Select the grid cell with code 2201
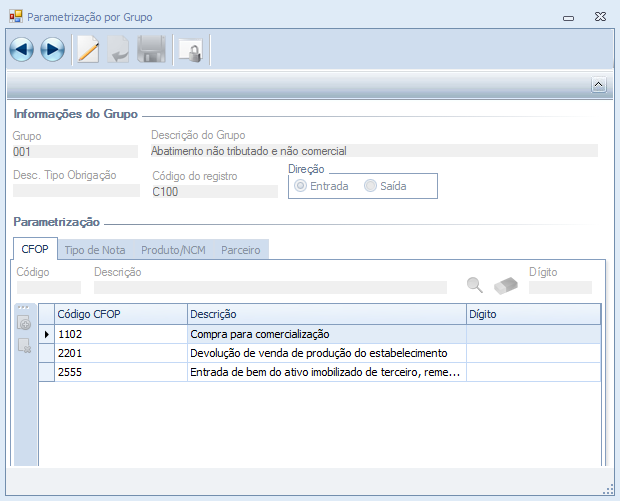 pyautogui.click(x=121, y=353)
